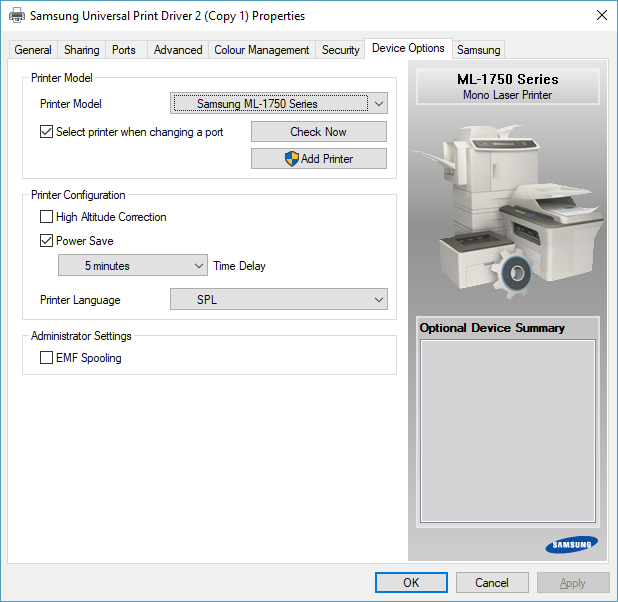Click the Administrator Settings group label
The width and height of the screenshot is (618, 602).
coord(81,336)
